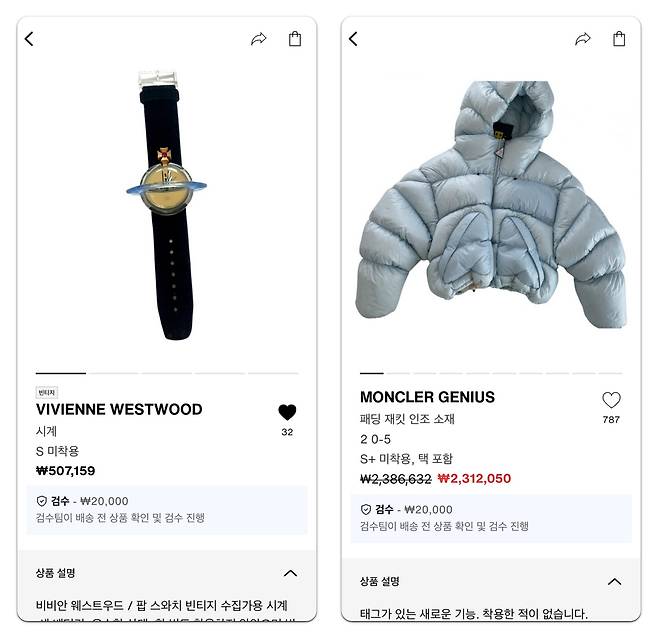Tap the shield icon by ₩20,000 on watch
Image resolution: width=658 pixels, height=639 pixels.
point(42,501)
